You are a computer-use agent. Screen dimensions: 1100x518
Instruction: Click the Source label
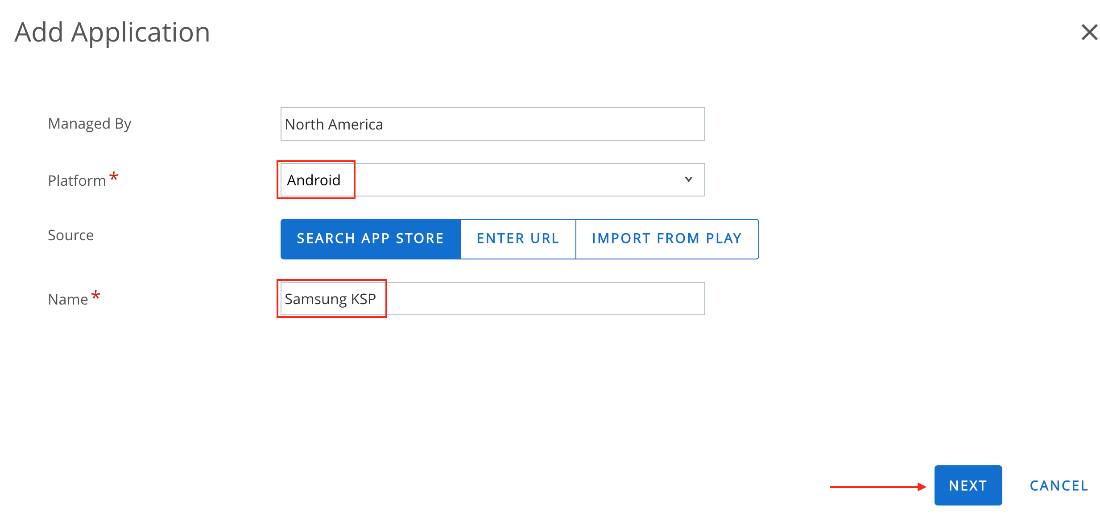71,235
